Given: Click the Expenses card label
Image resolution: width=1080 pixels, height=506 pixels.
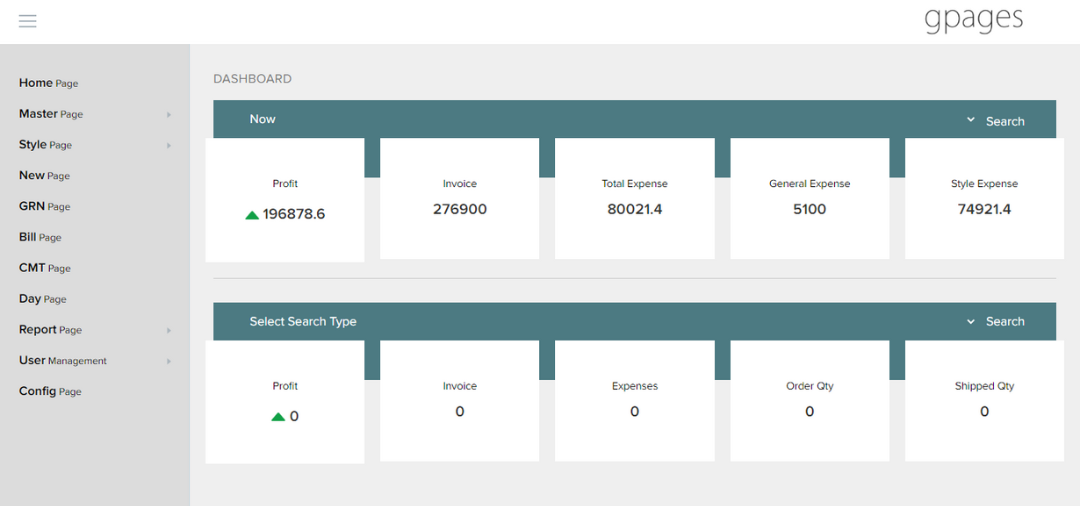Looking at the screenshot, I should tap(634, 386).
